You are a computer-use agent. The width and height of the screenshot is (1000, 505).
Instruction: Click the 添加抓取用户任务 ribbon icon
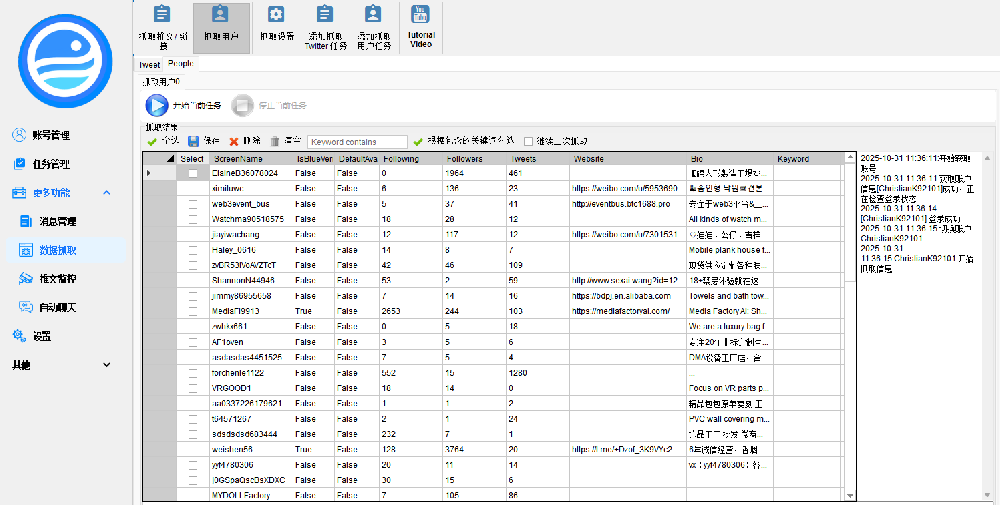(372, 15)
